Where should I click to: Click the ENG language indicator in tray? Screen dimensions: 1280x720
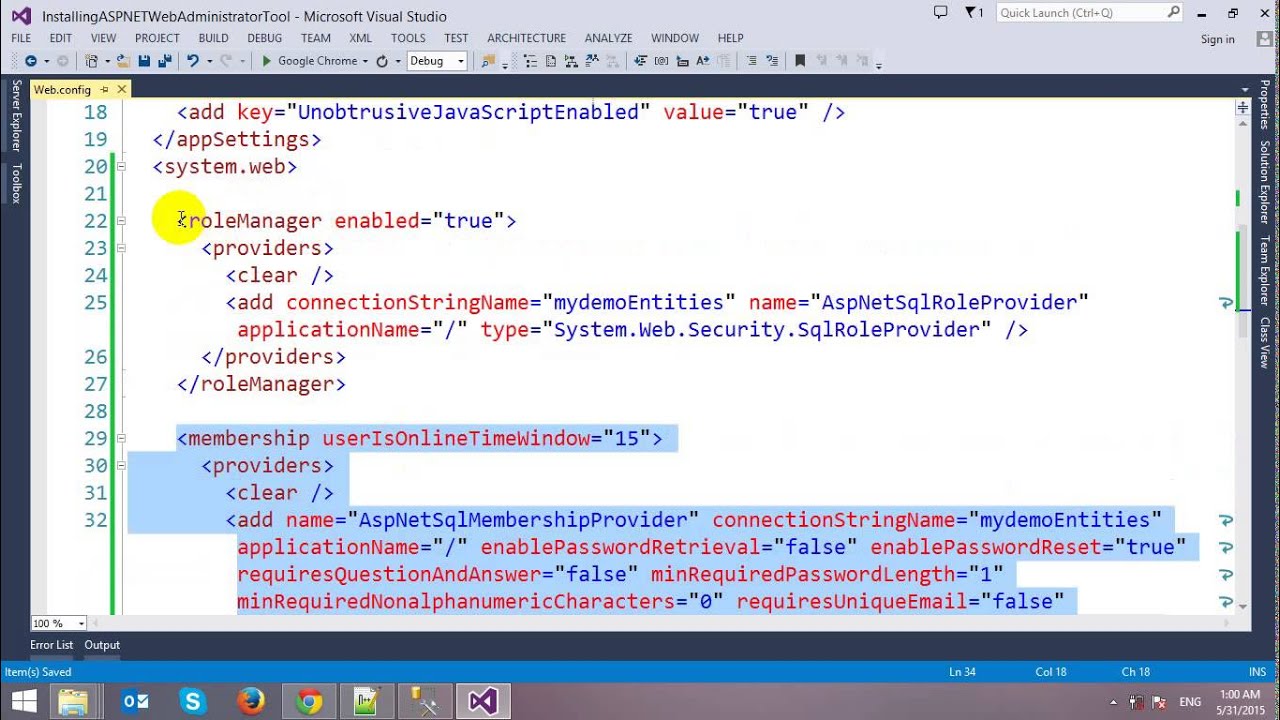[1190, 702]
